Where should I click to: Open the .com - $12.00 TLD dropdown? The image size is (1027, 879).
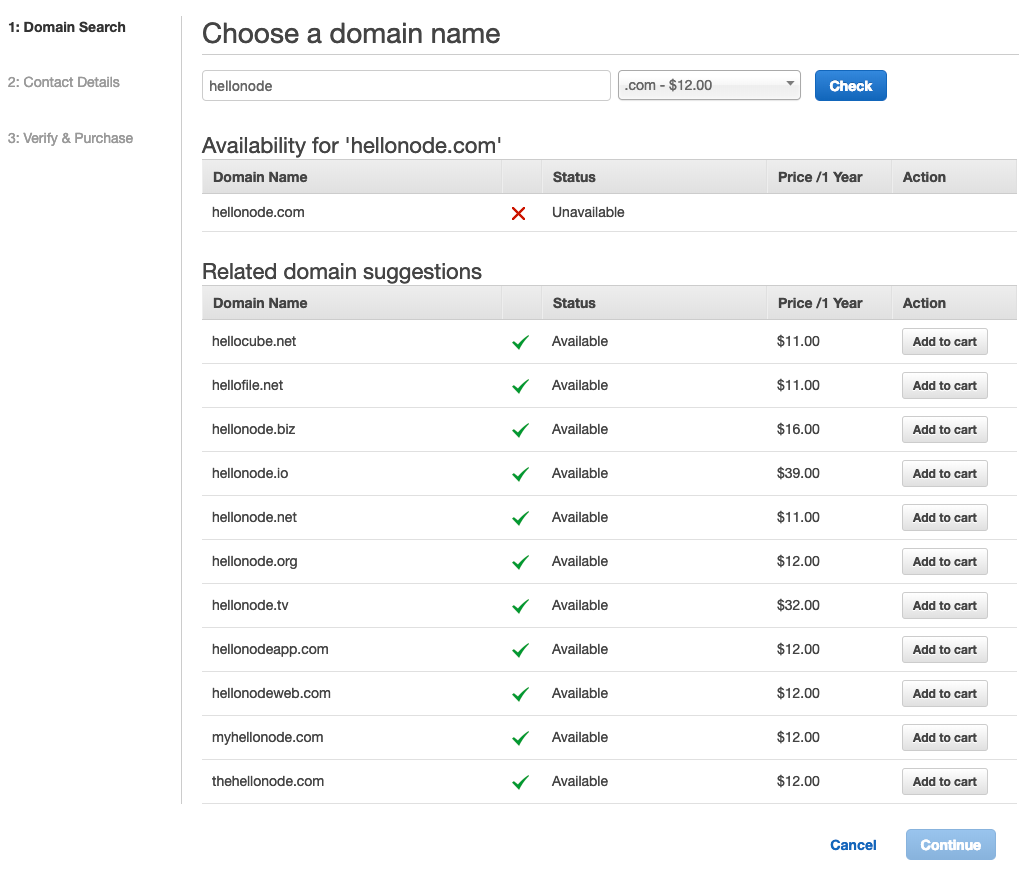[708, 85]
